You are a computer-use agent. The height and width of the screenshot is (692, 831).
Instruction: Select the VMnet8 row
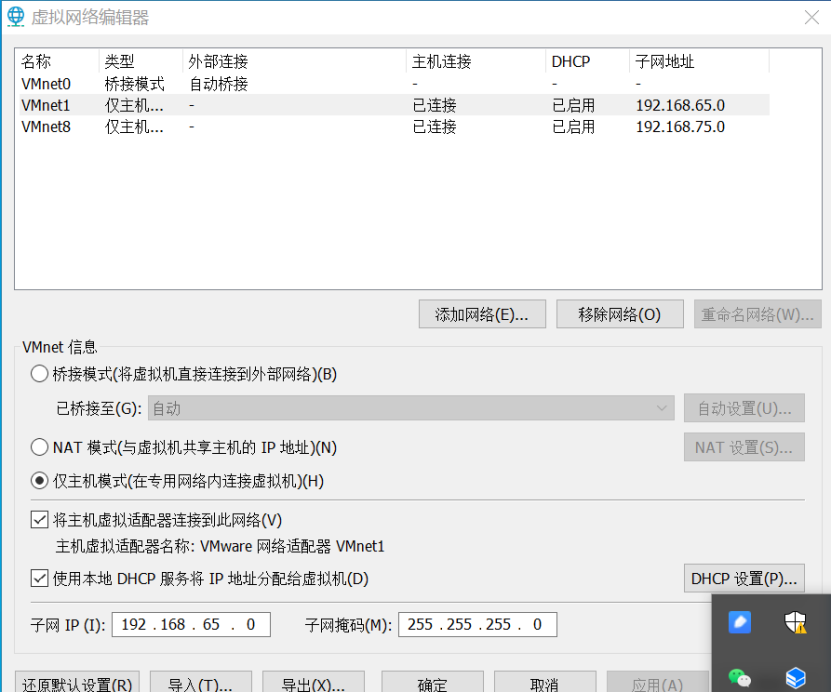pos(394,127)
